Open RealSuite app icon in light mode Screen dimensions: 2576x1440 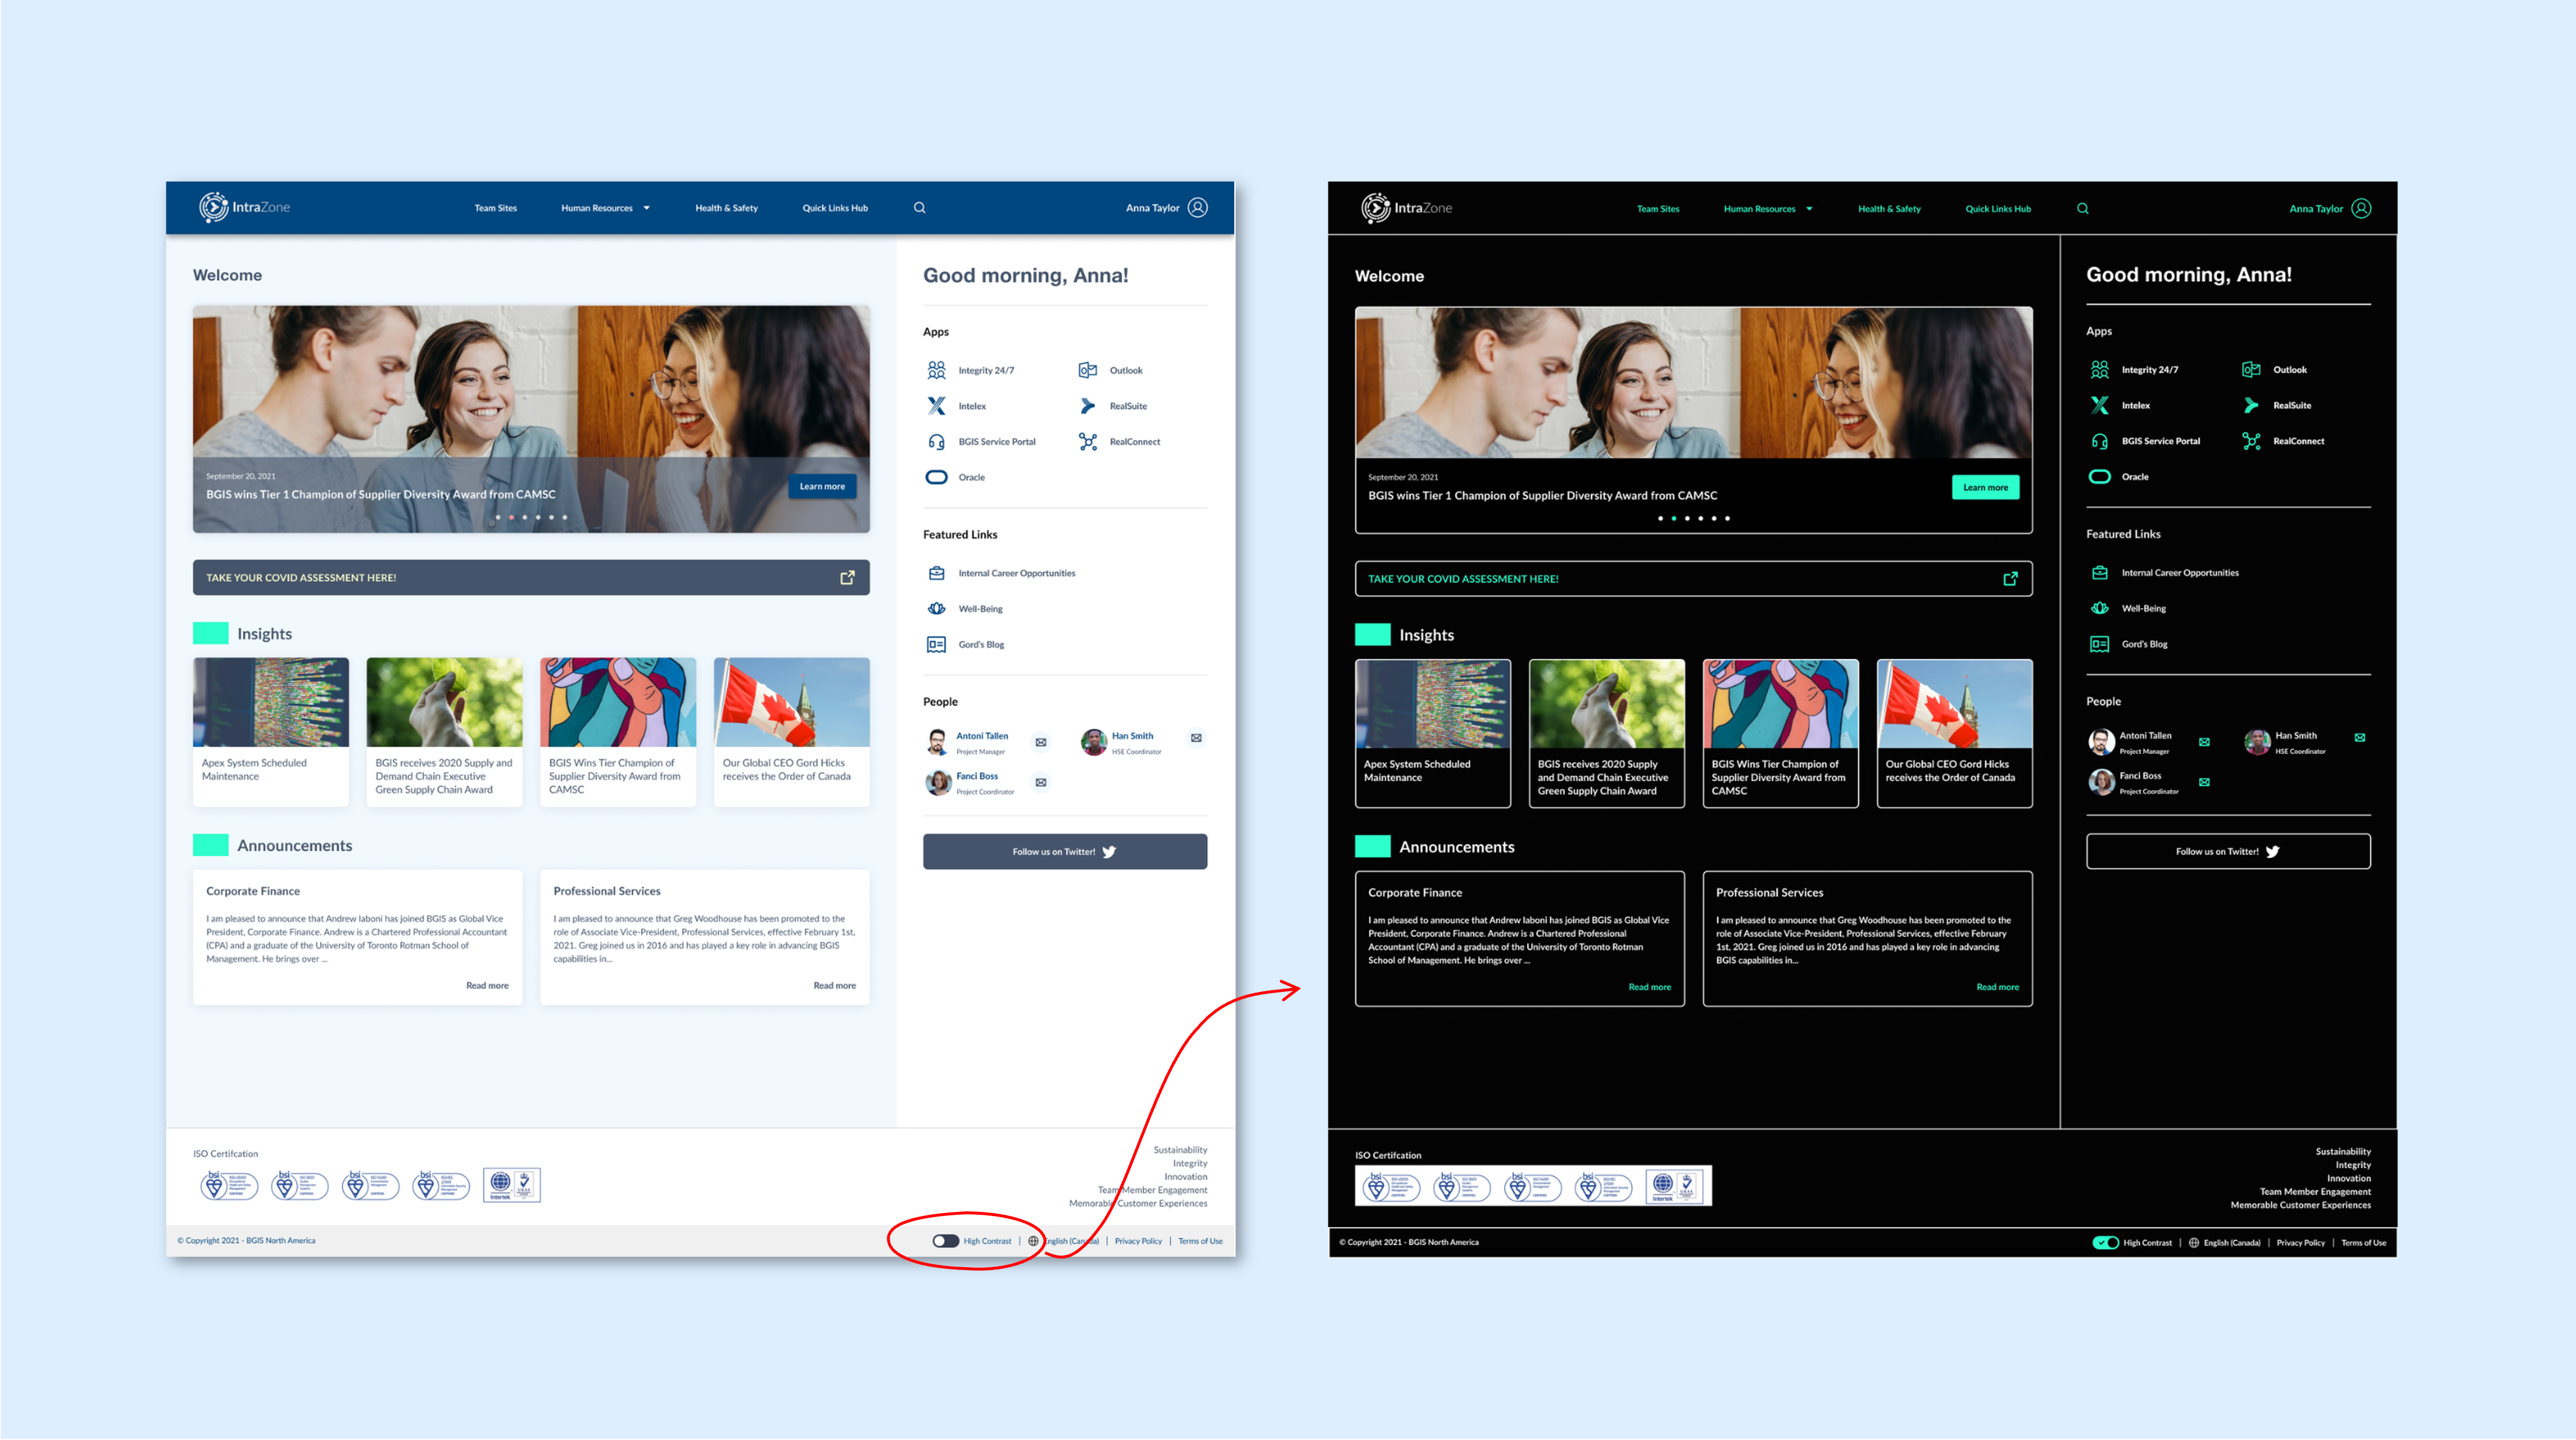click(1087, 406)
